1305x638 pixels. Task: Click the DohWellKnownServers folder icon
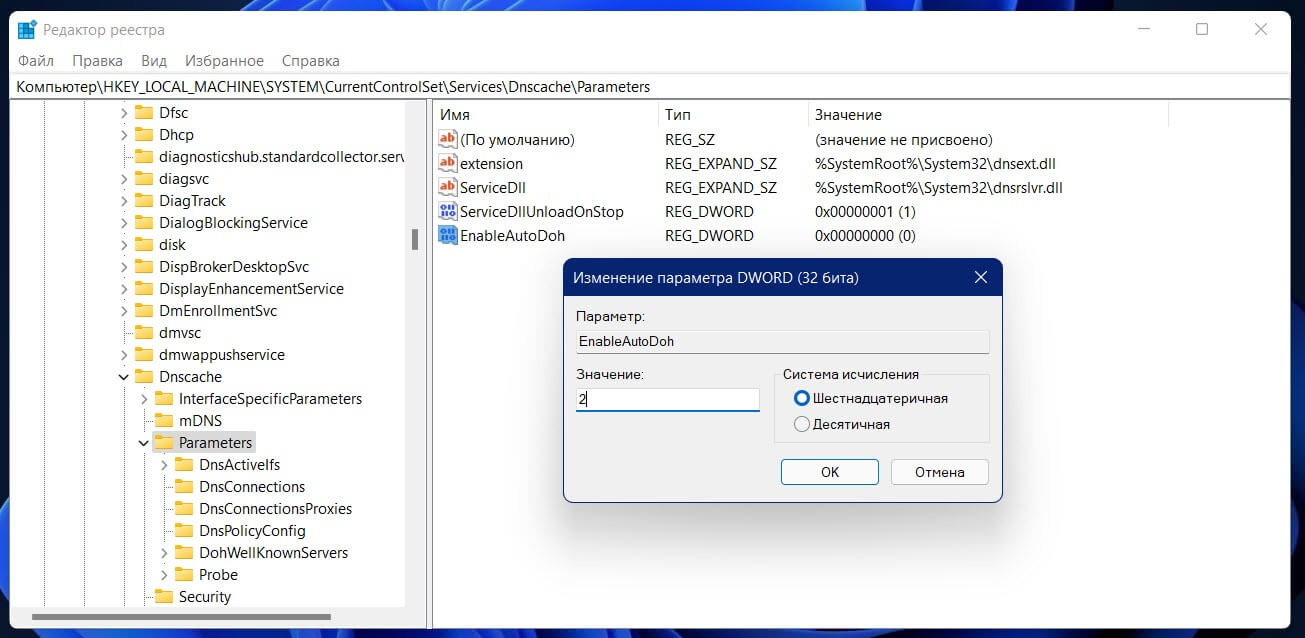(x=184, y=552)
